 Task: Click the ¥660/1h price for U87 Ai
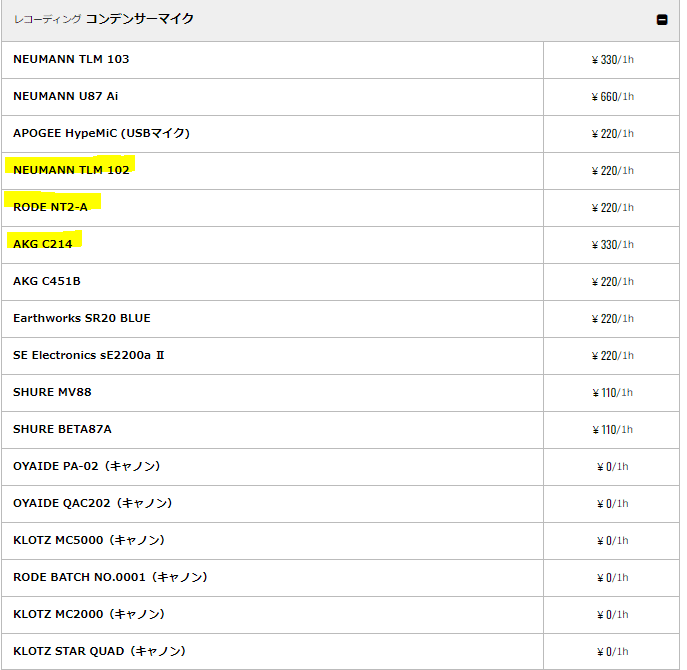point(612,96)
